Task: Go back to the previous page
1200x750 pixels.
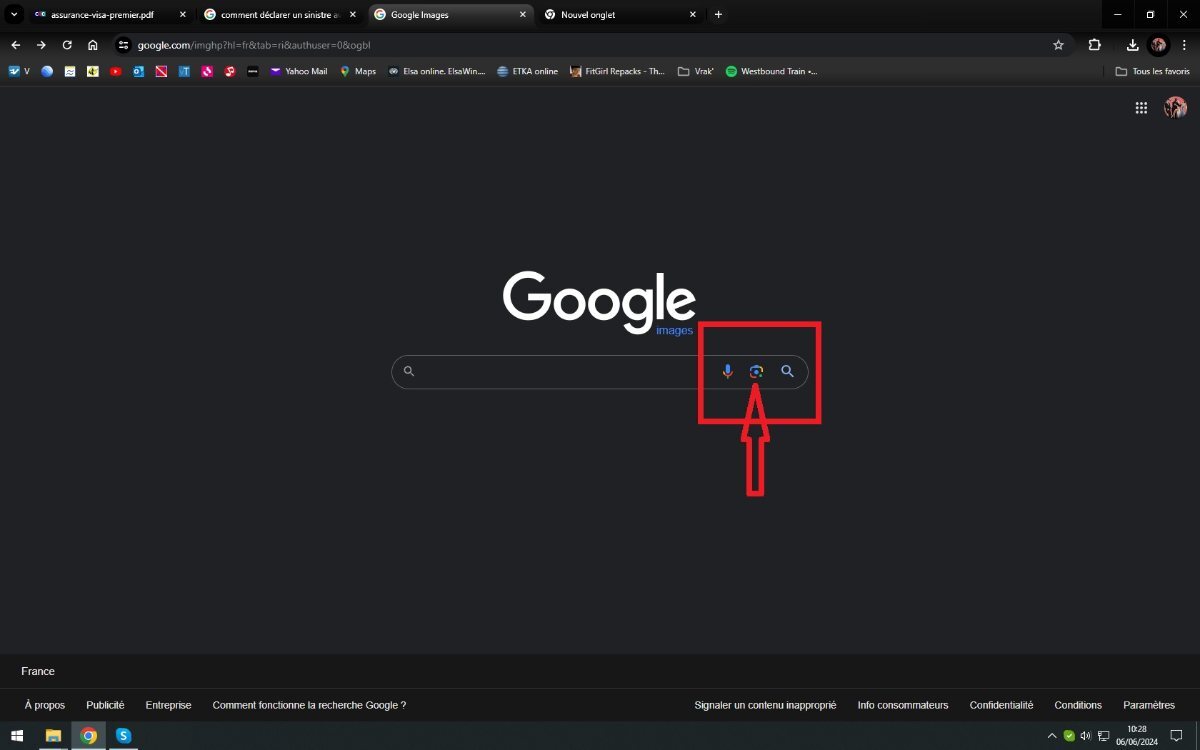Action: pyautogui.click(x=15, y=45)
